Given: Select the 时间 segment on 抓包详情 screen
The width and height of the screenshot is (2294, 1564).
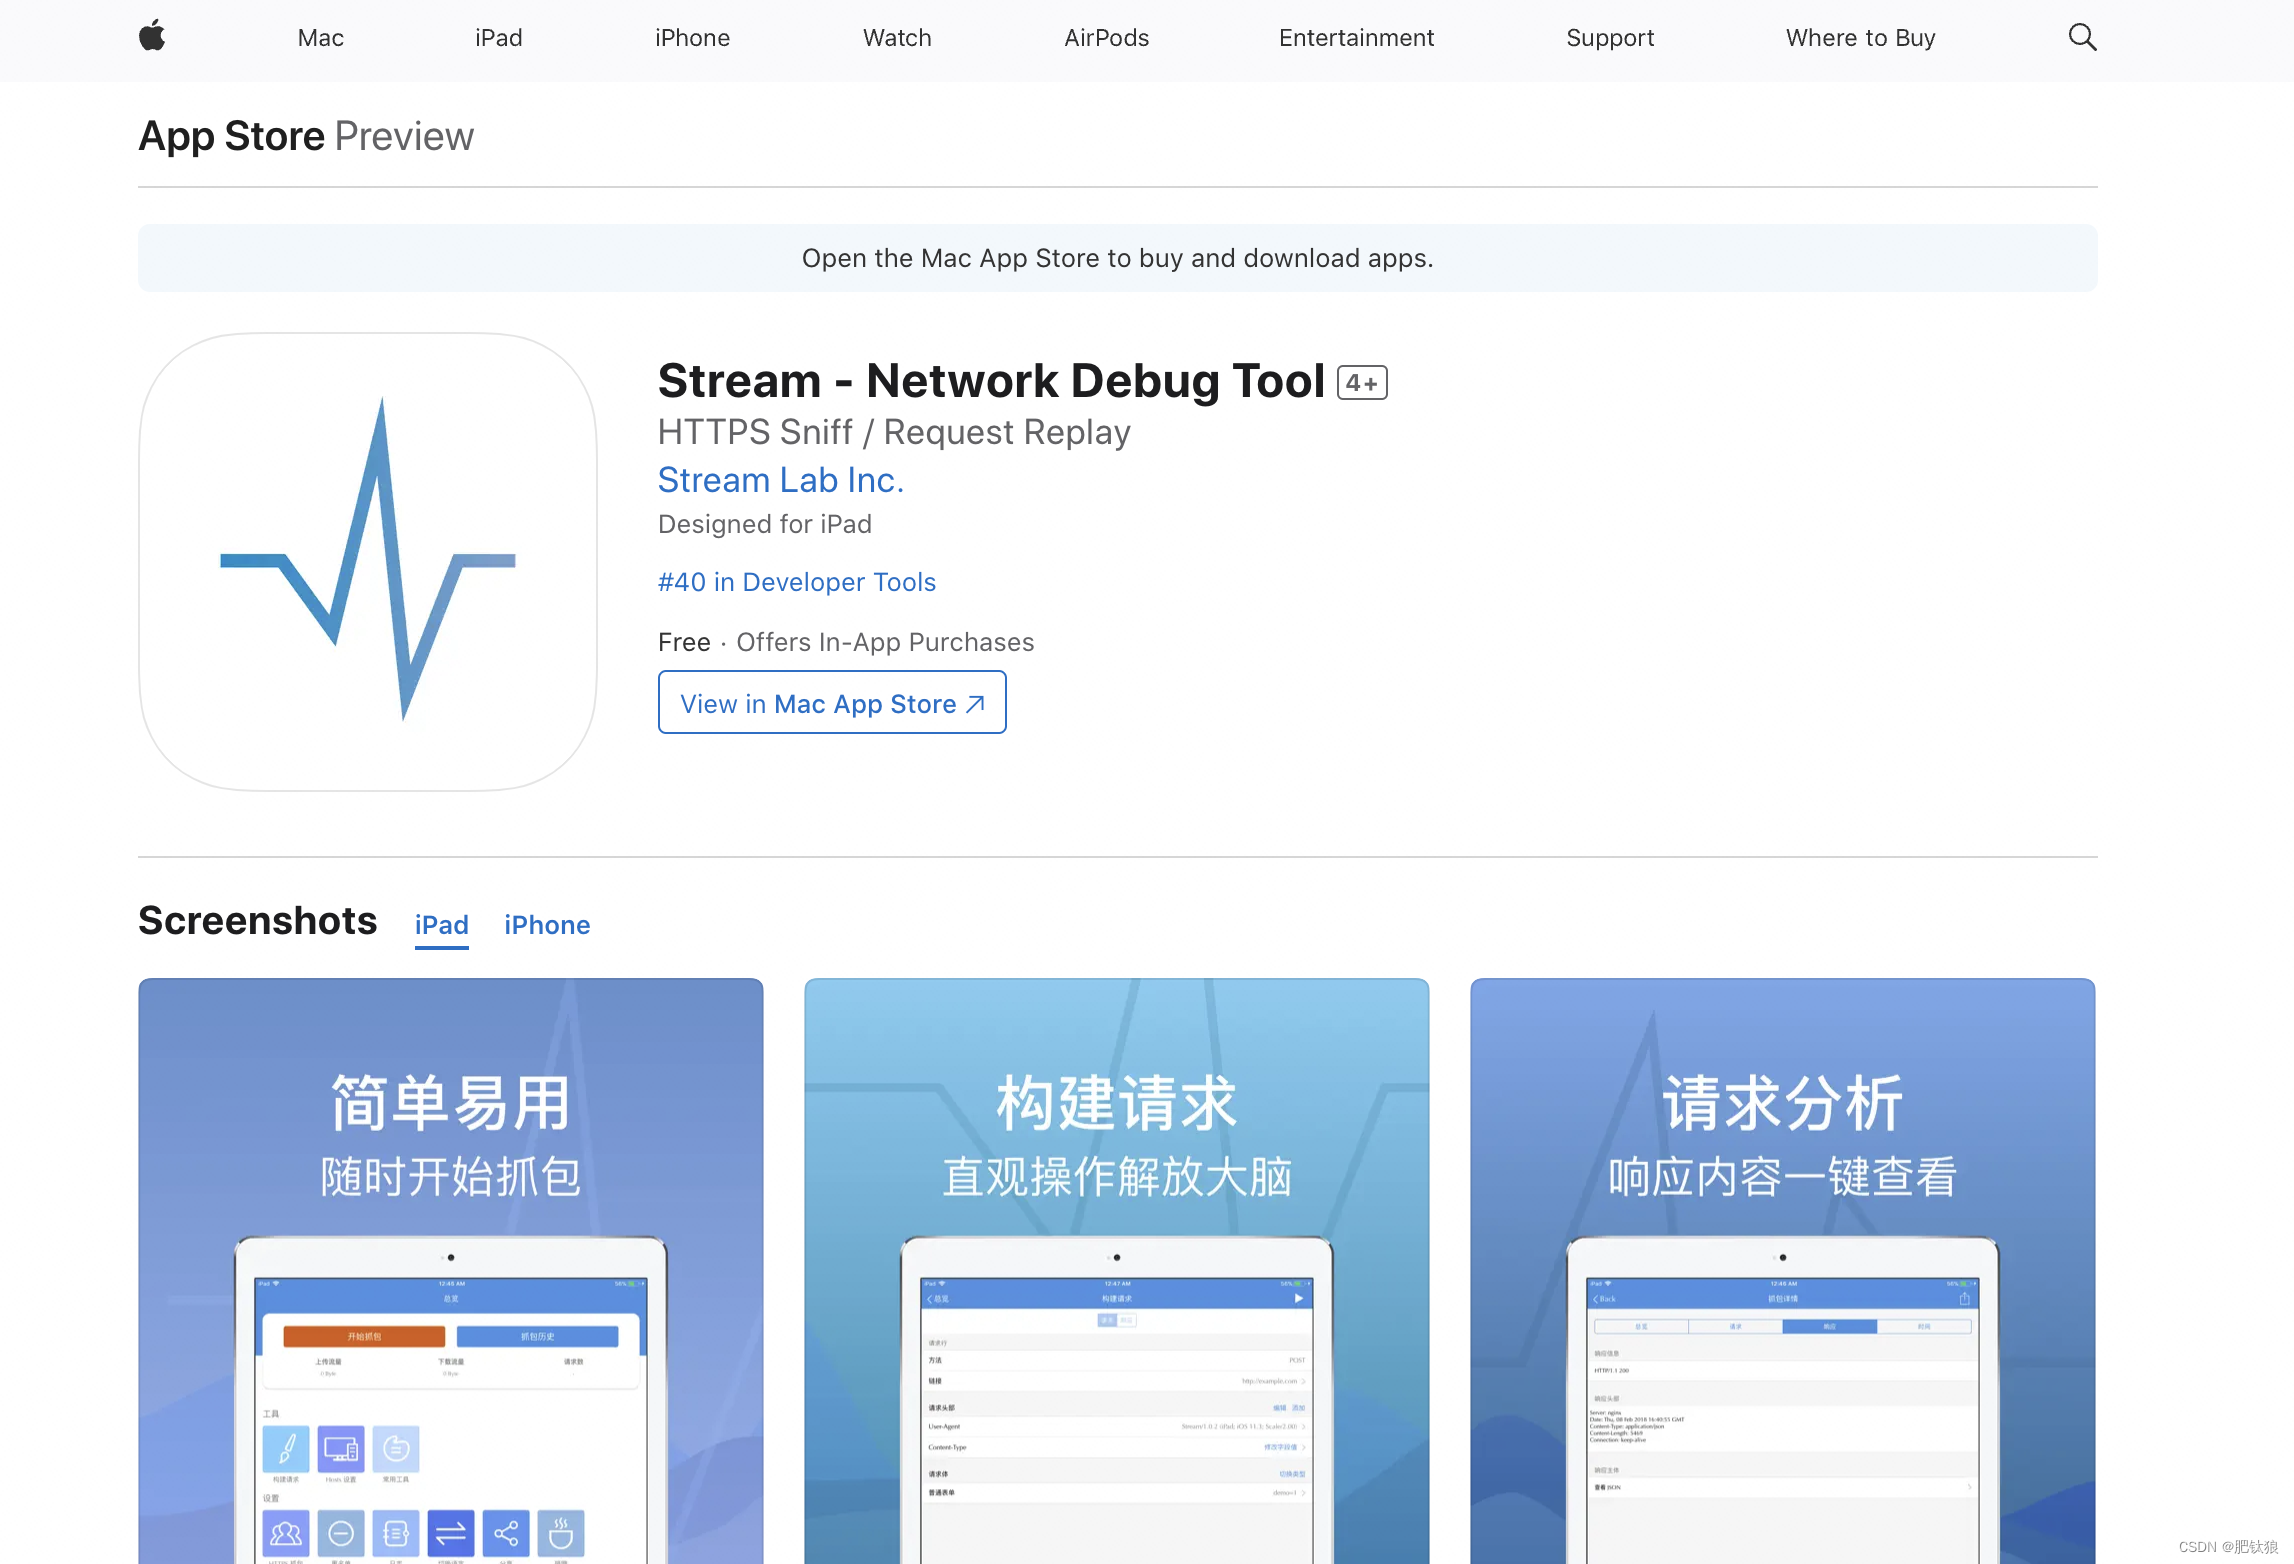Looking at the screenshot, I should tap(1924, 1326).
